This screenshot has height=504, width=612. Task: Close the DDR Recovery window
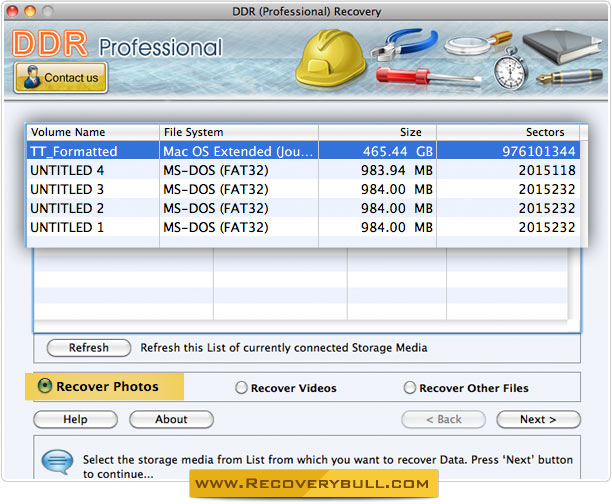pos(12,11)
